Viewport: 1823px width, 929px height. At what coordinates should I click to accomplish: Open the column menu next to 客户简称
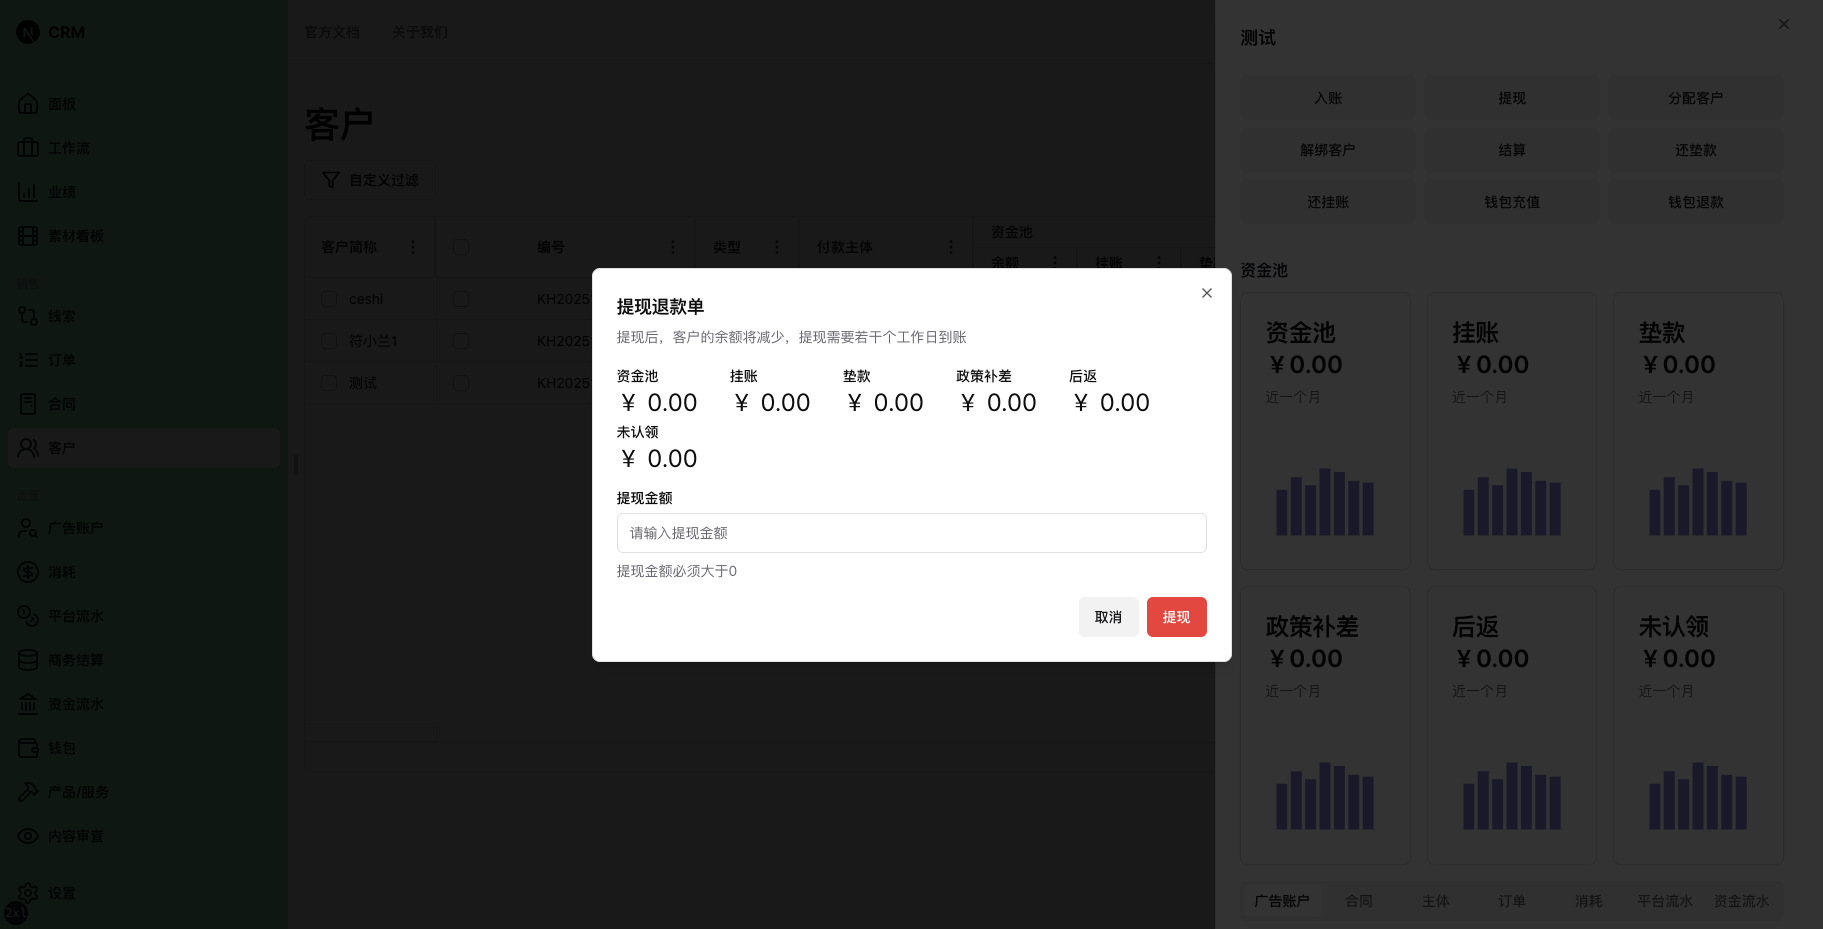(413, 246)
